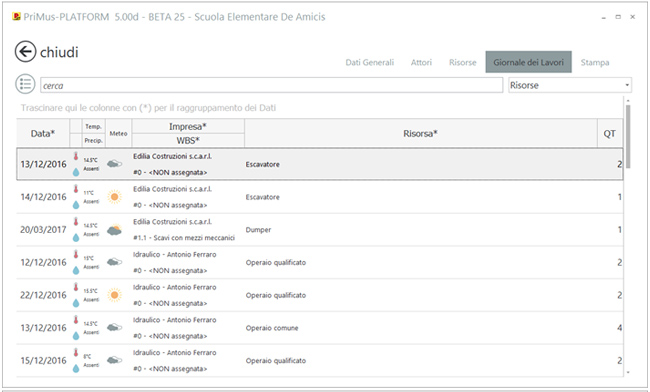Screen dimensions: 650x392
Task: Click cloudy weather icon in 12/12/2016 row
Action: 114,262
